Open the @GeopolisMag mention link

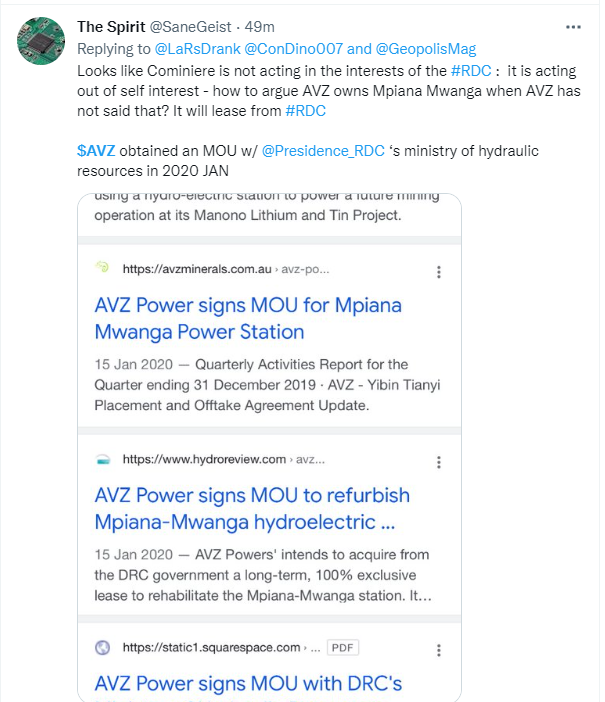tap(426, 49)
